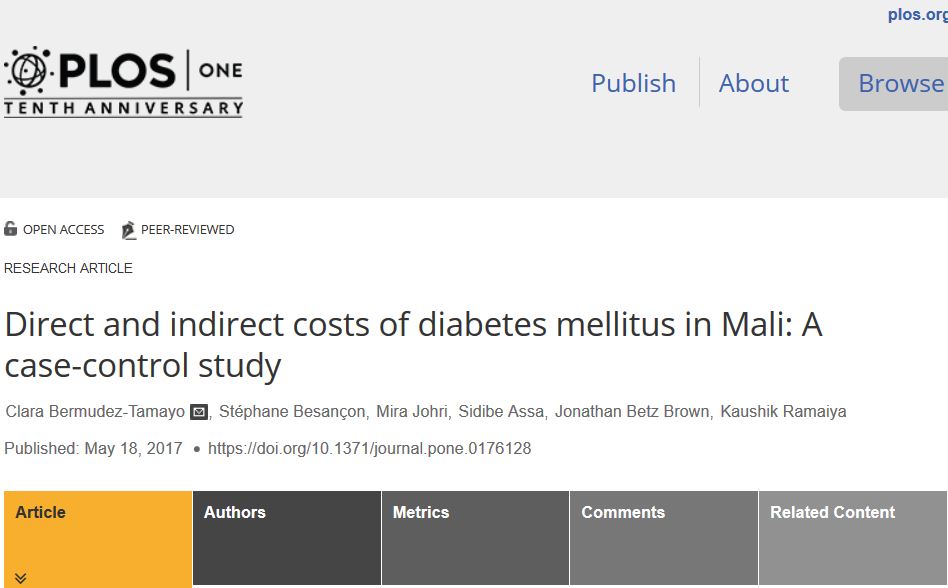Screen dimensions: 948x588
Task: Open the About menu
Action: click(x=753, y=83)
